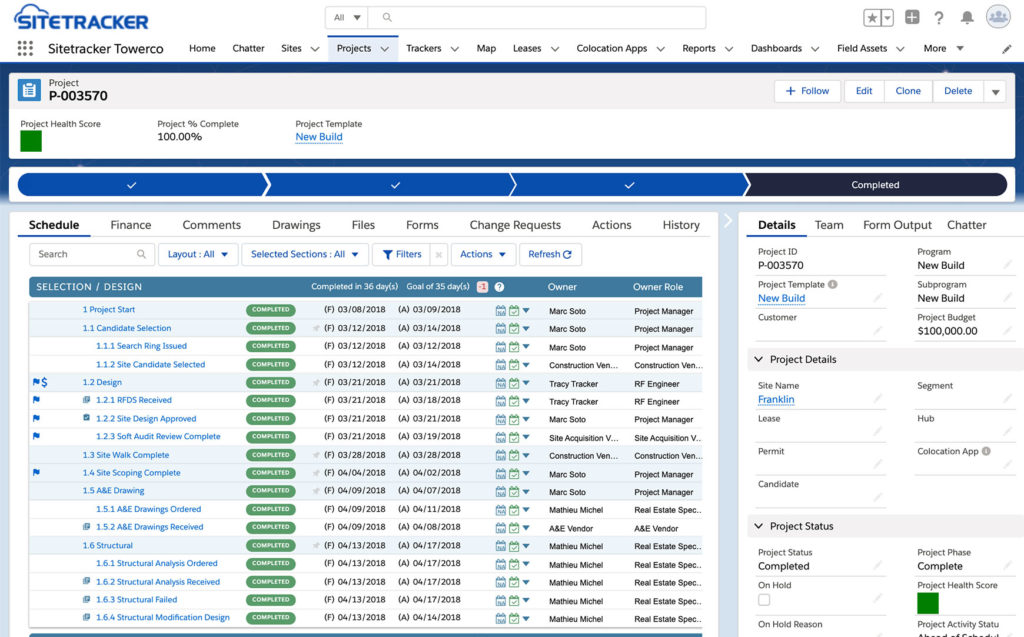Switch to the Finance tab
The image size is (1024, 637).
point(131,225)
